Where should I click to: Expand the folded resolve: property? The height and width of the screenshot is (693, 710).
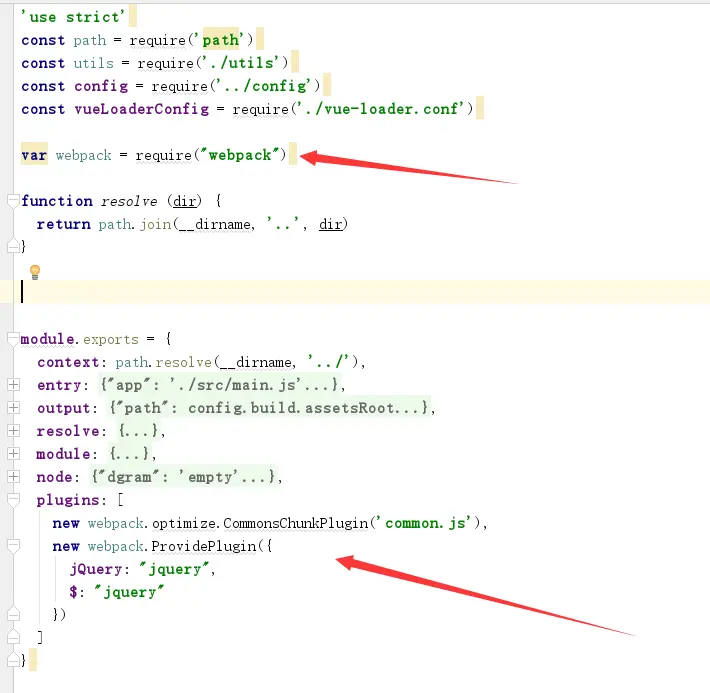tap(14, 430)
